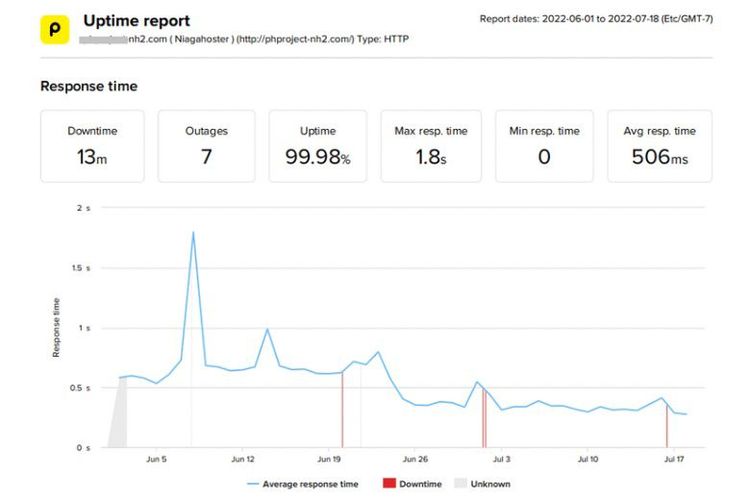Select the Outages 7 stat card
This screenshot has height=500, width=750.
click(x=207, y=146)
